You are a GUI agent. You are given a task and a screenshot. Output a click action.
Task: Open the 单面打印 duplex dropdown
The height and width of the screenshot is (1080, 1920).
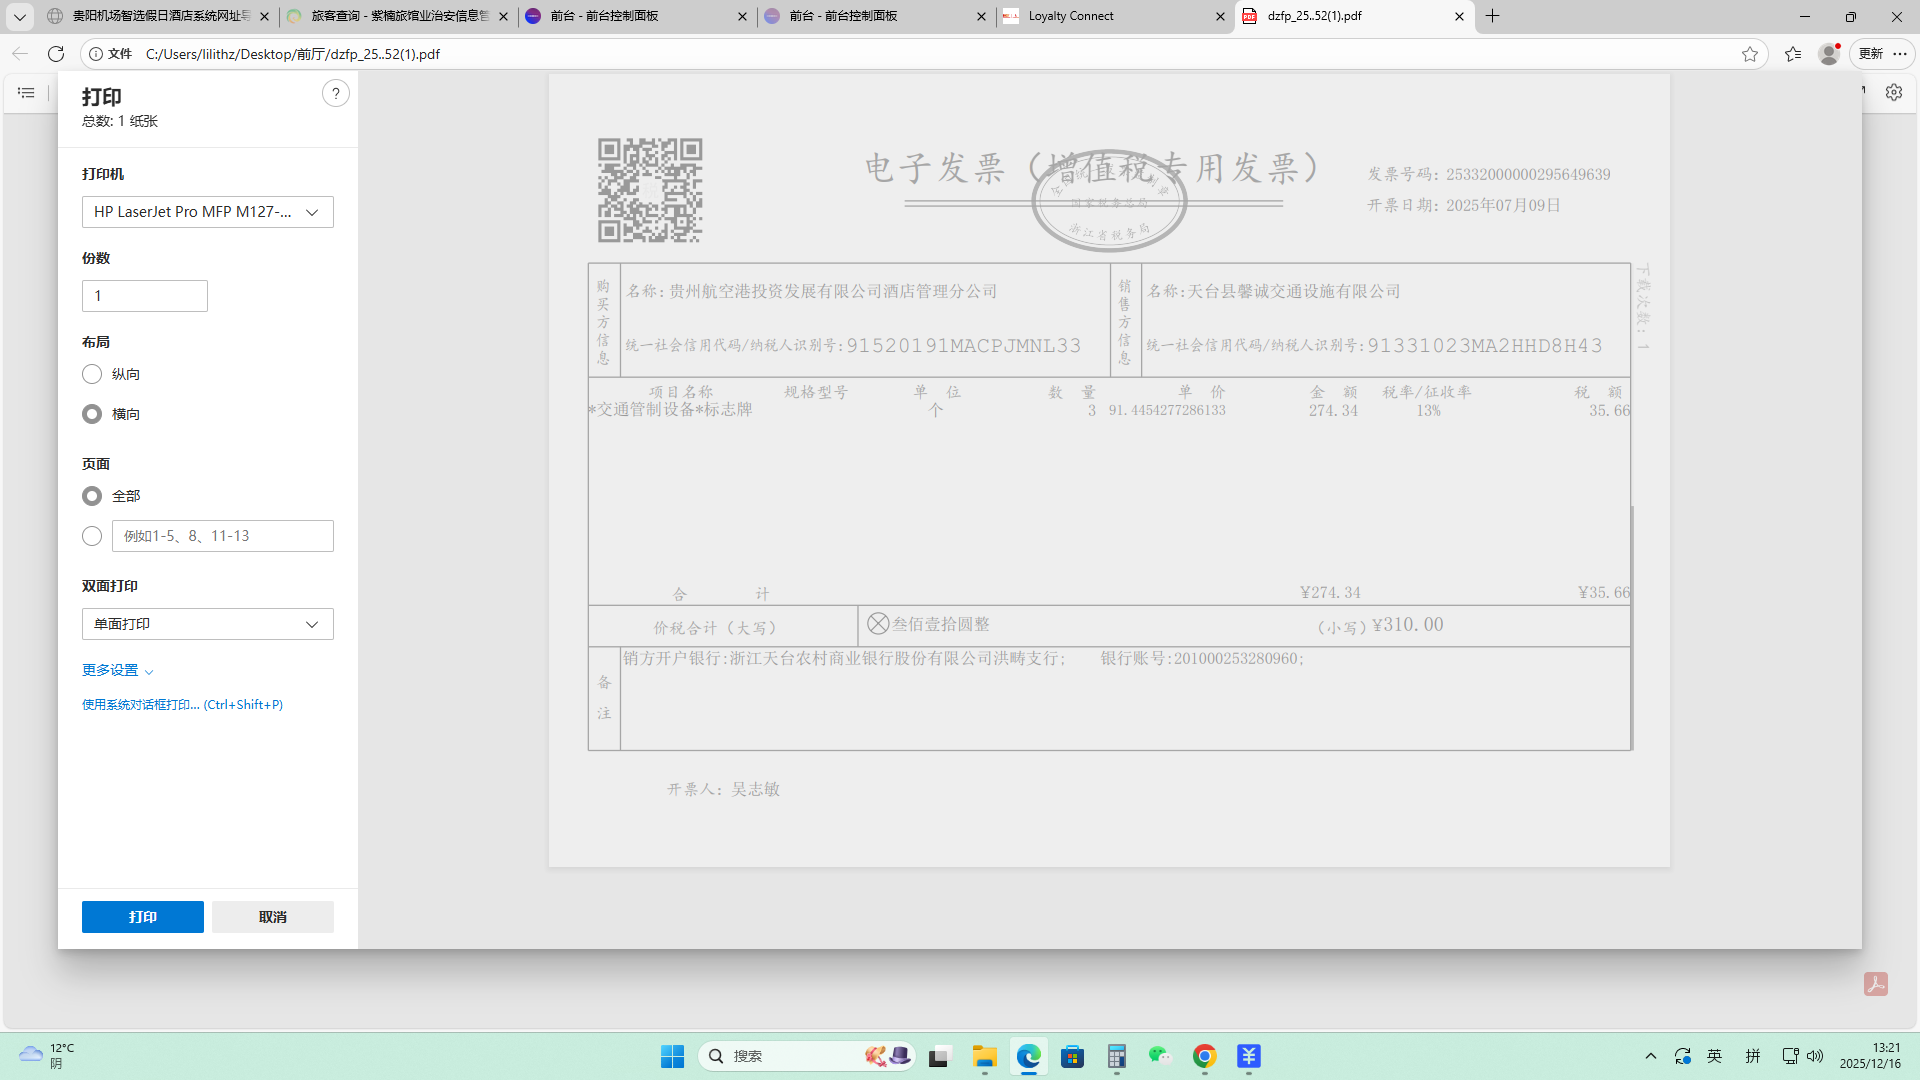[207, 624]
